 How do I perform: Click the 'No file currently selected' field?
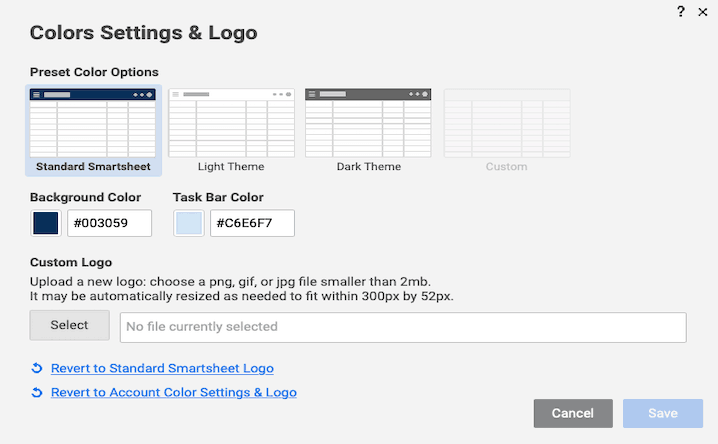(x=403, y=327)
